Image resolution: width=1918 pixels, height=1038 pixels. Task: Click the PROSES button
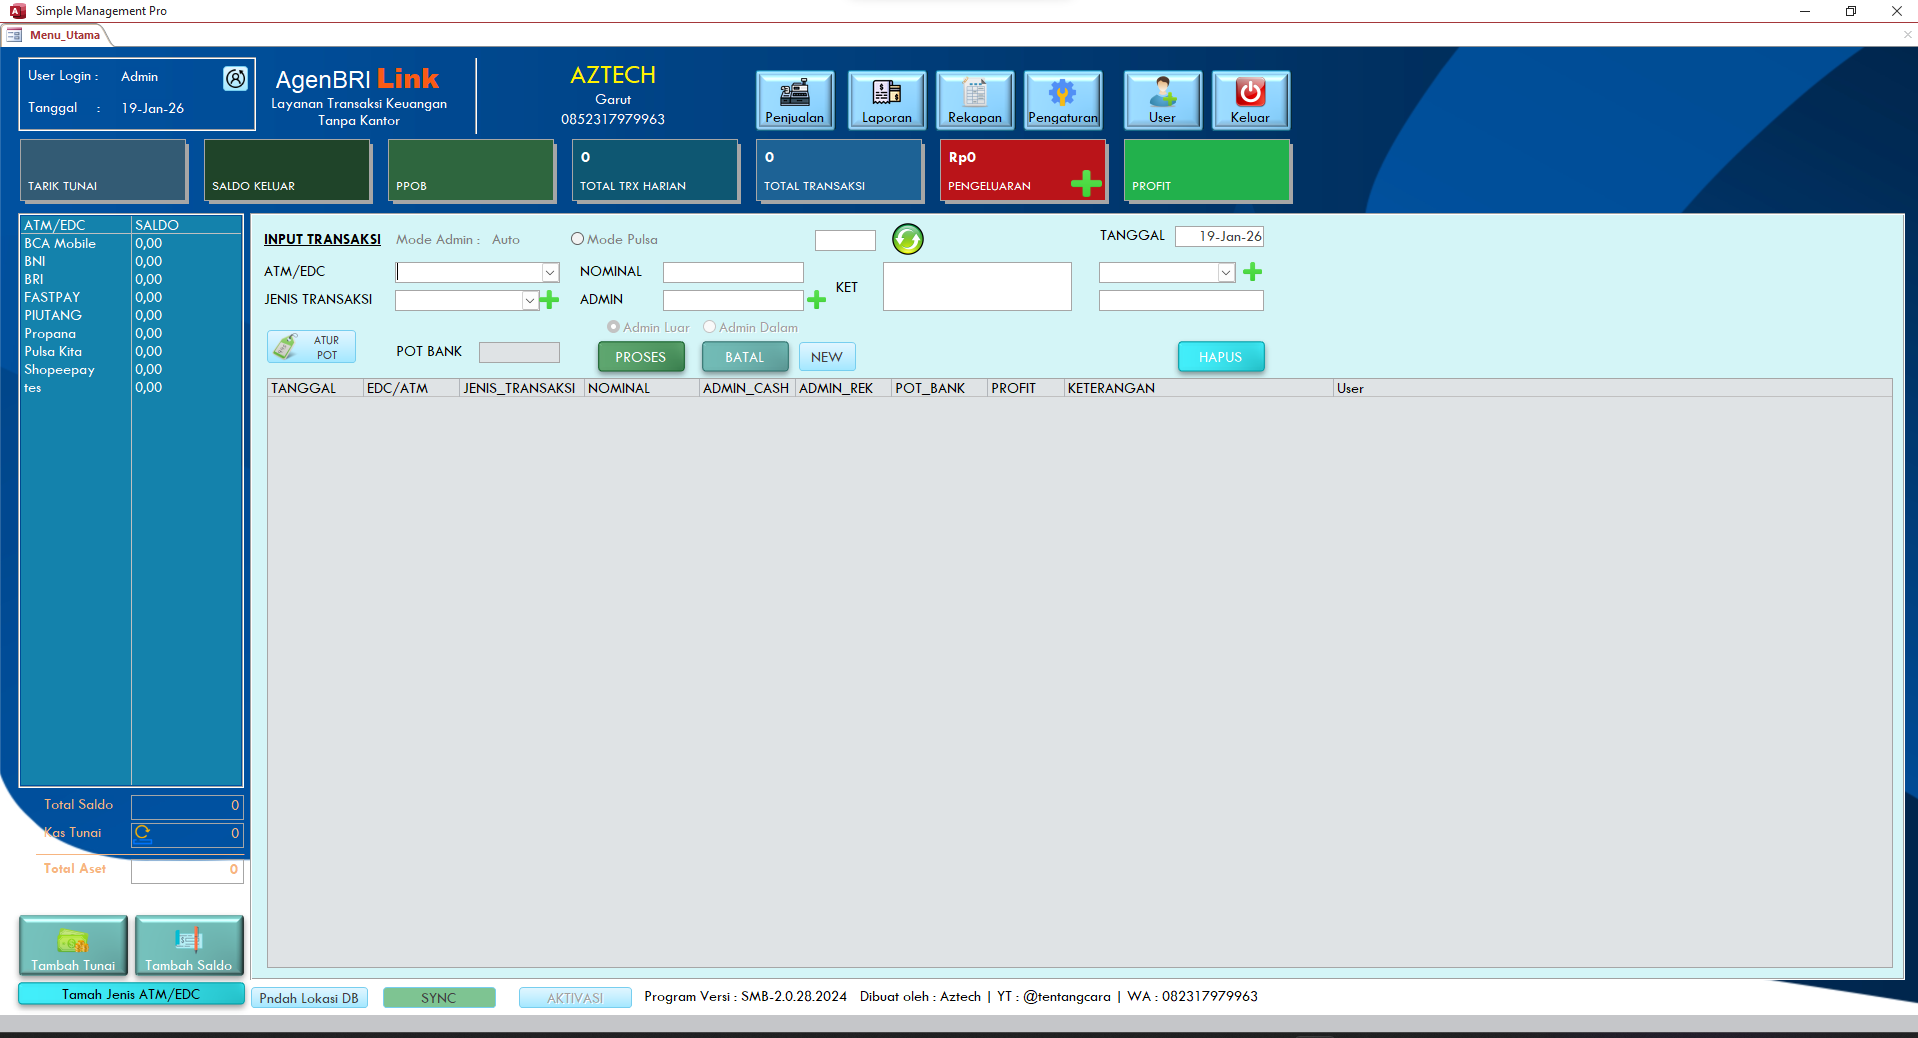[x=641, y=356]
